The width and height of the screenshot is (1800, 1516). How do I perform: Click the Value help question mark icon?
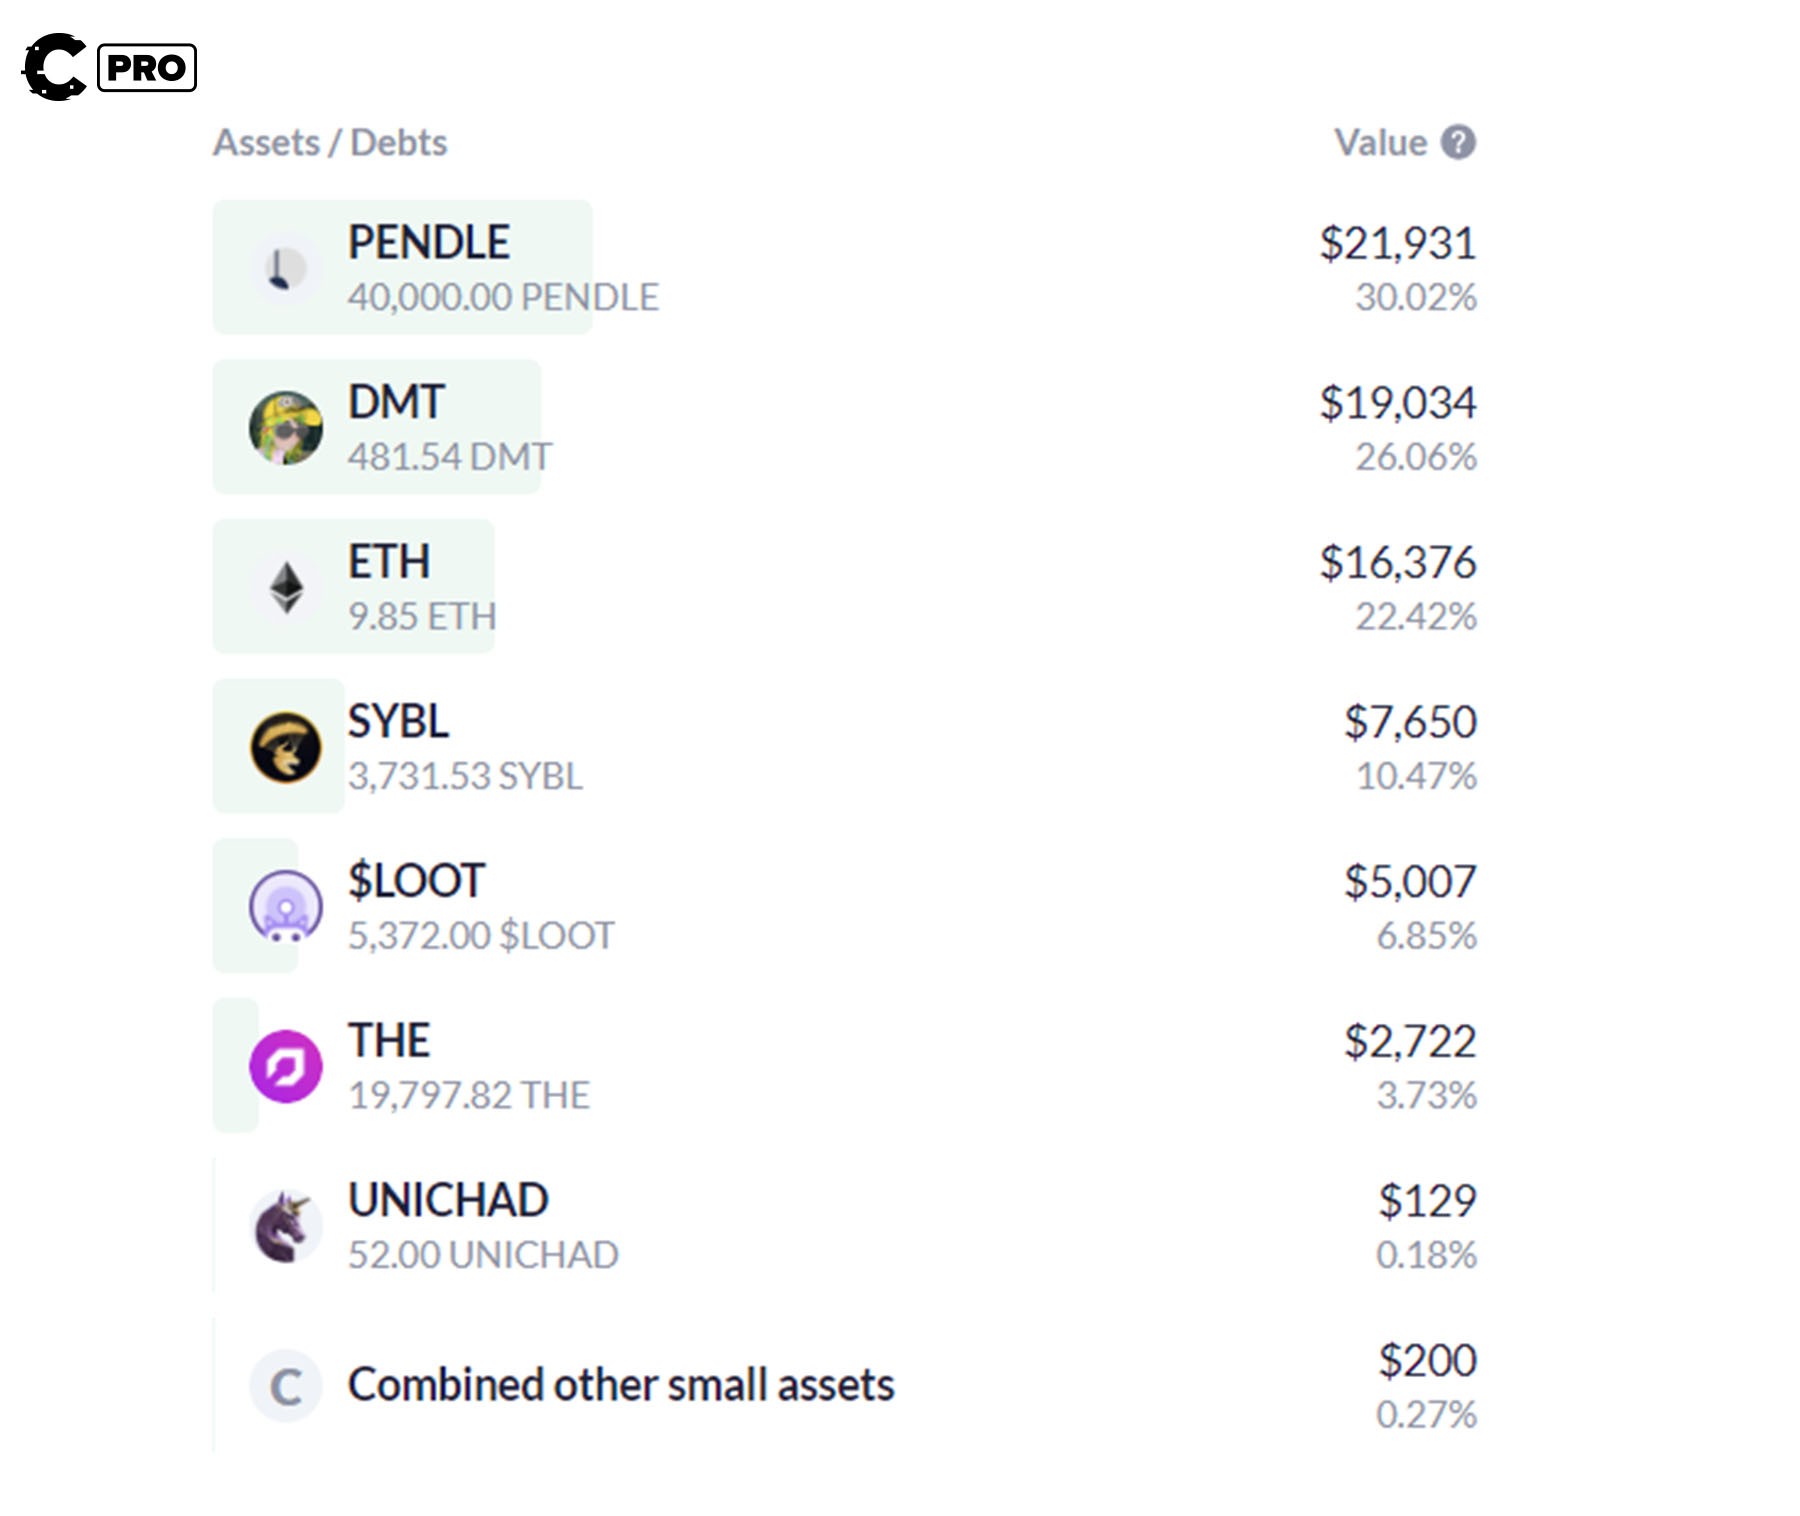click(1458, 143)
